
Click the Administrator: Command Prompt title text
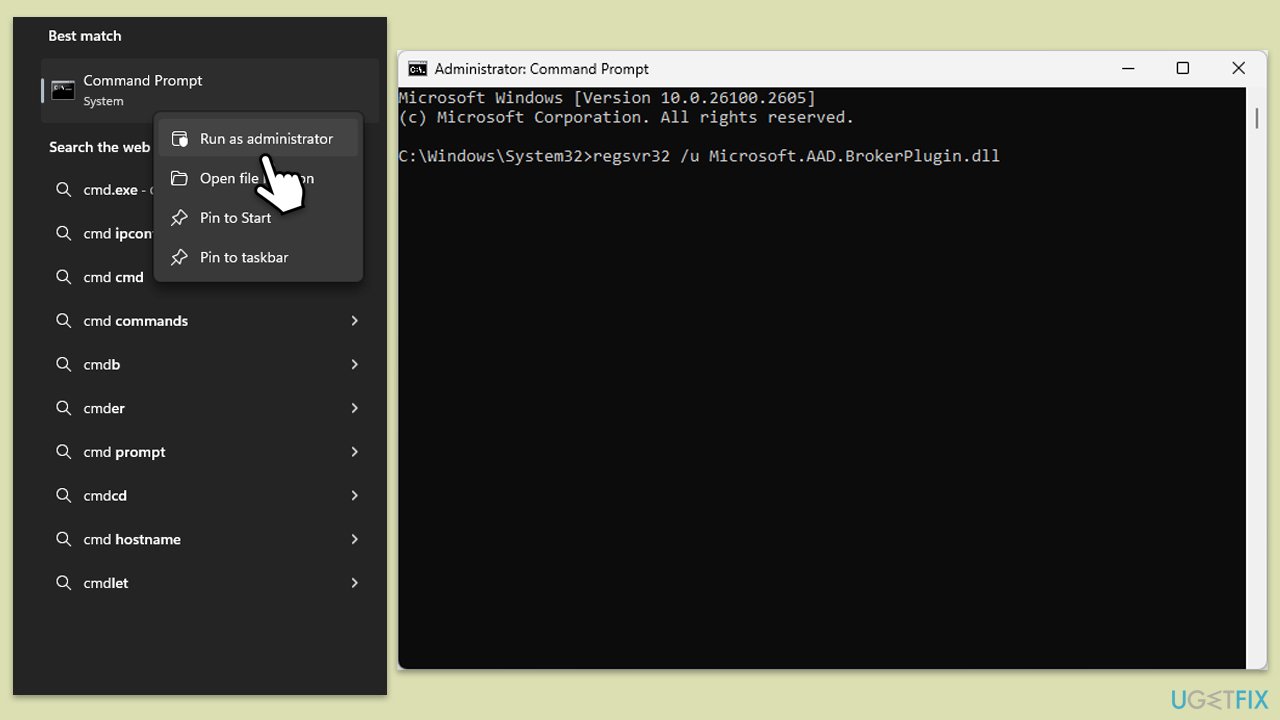coord(542,69)
